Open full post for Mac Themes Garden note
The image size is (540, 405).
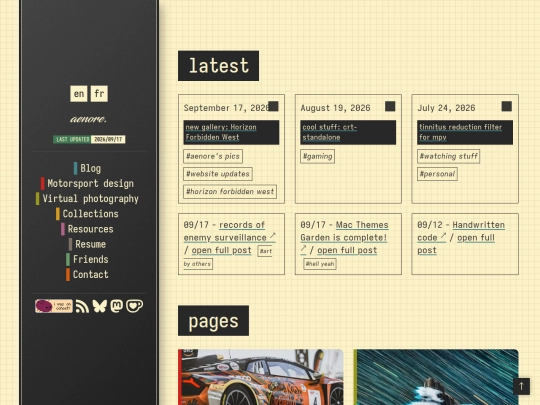coord(347,250)
